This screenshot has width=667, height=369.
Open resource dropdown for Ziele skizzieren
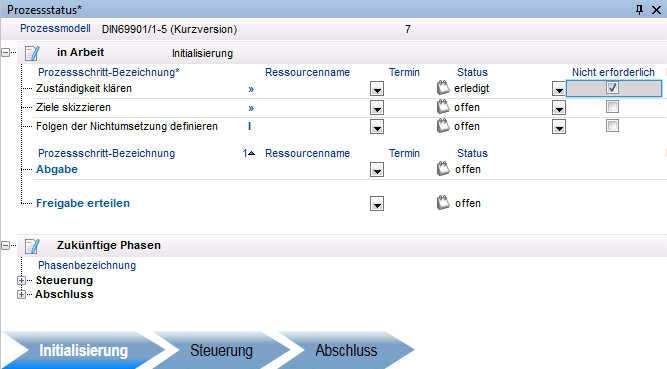point(377,108)
